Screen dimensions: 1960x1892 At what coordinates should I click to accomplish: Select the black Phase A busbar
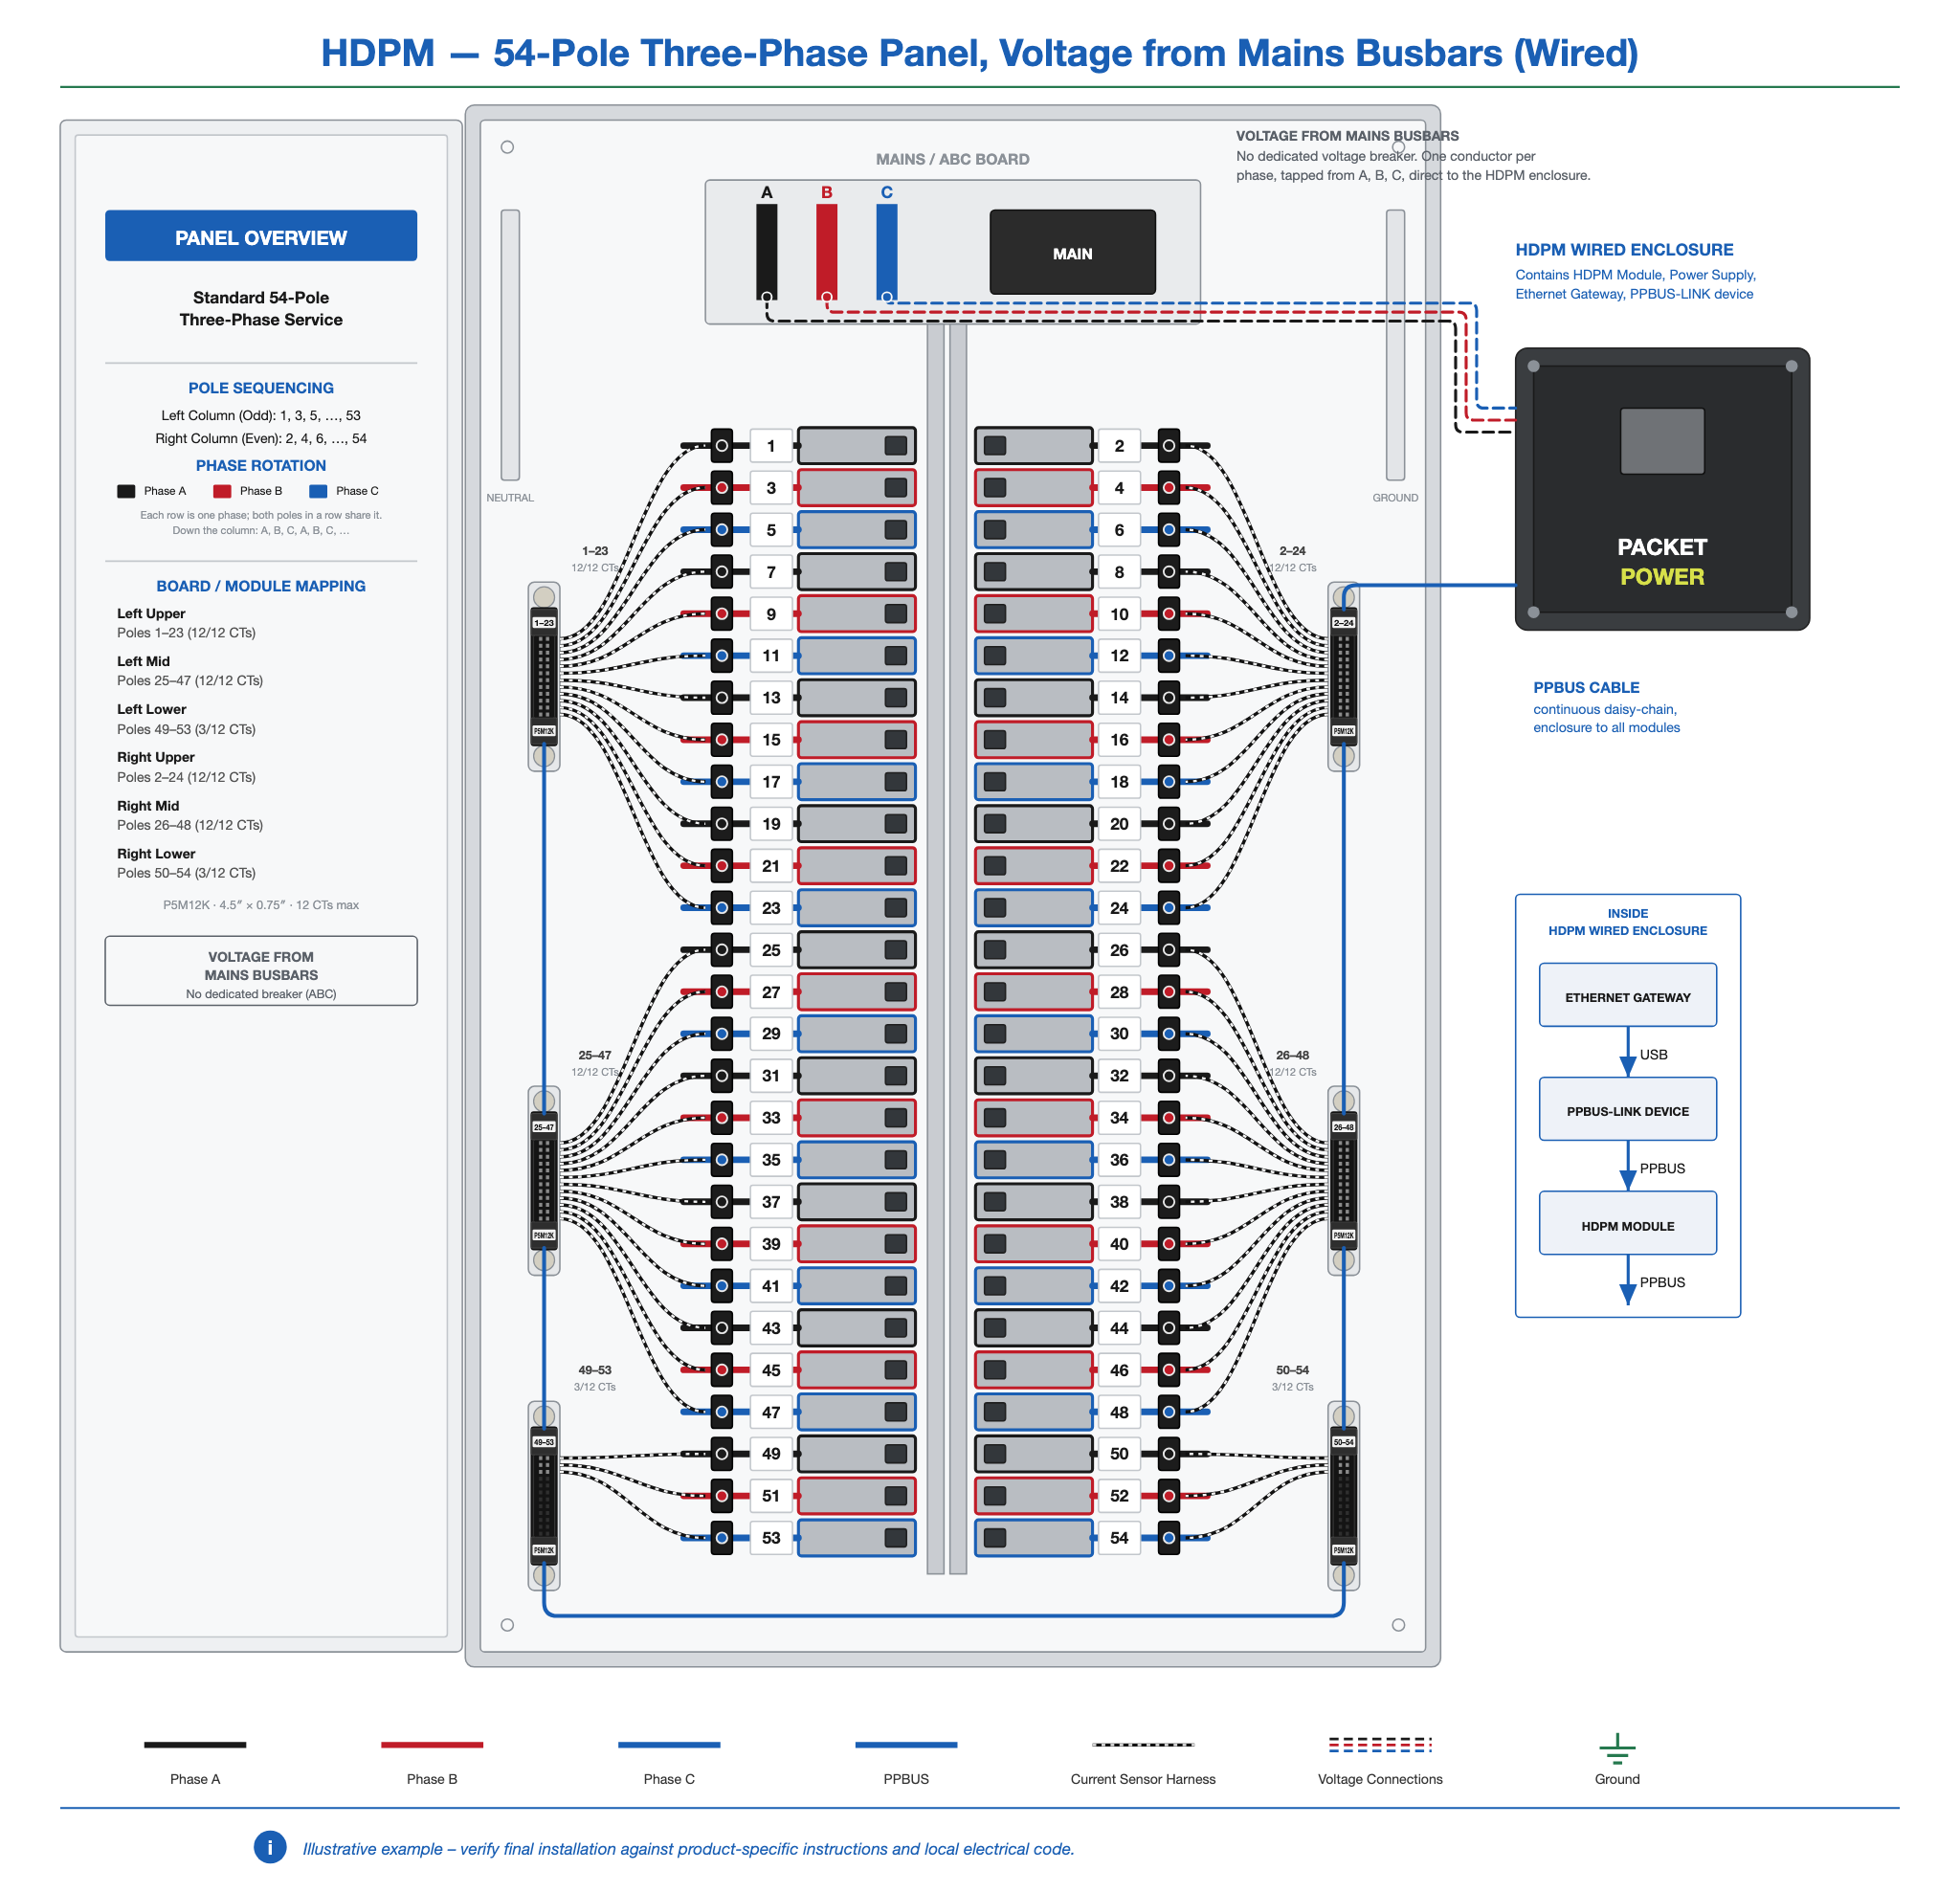click(x=766, y=251)
